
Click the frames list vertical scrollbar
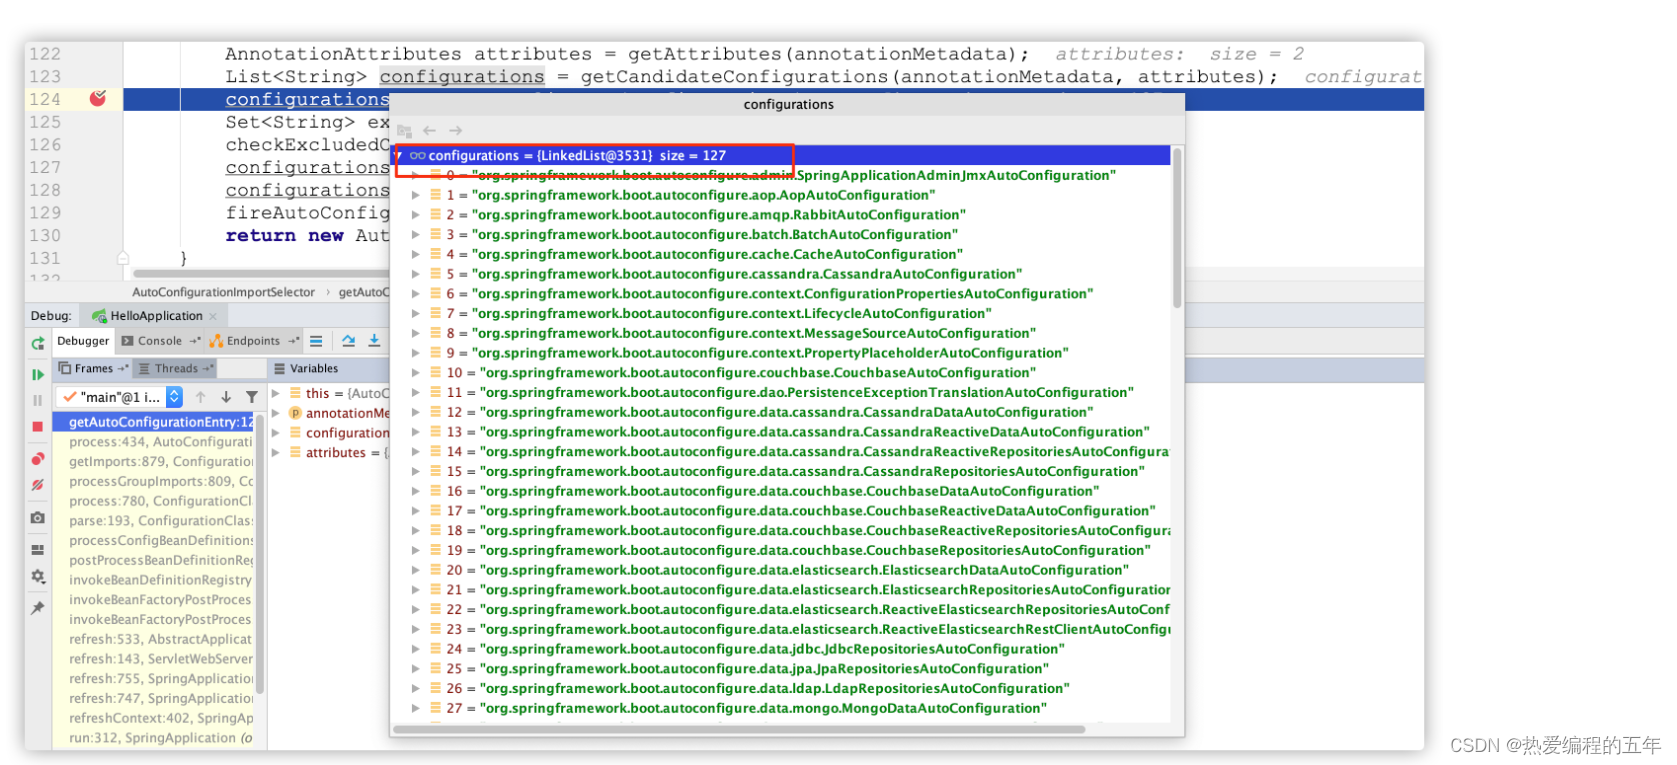(x=260, y=555)
